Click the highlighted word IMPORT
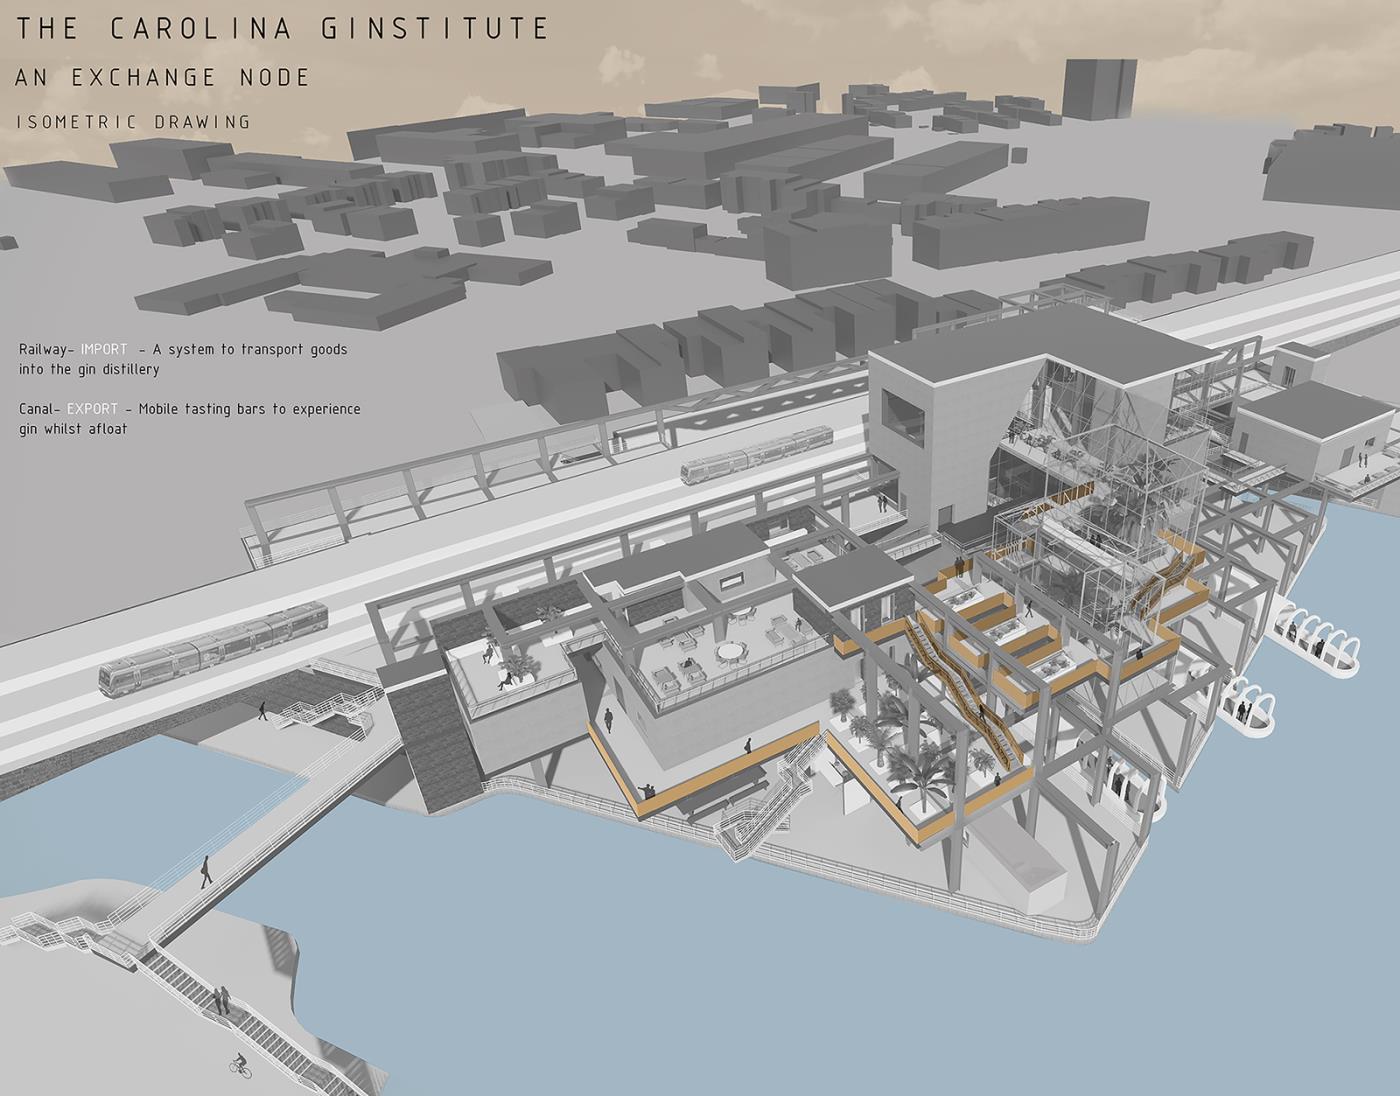This screenshot has height=1096, width=1400. click(104, 349)
